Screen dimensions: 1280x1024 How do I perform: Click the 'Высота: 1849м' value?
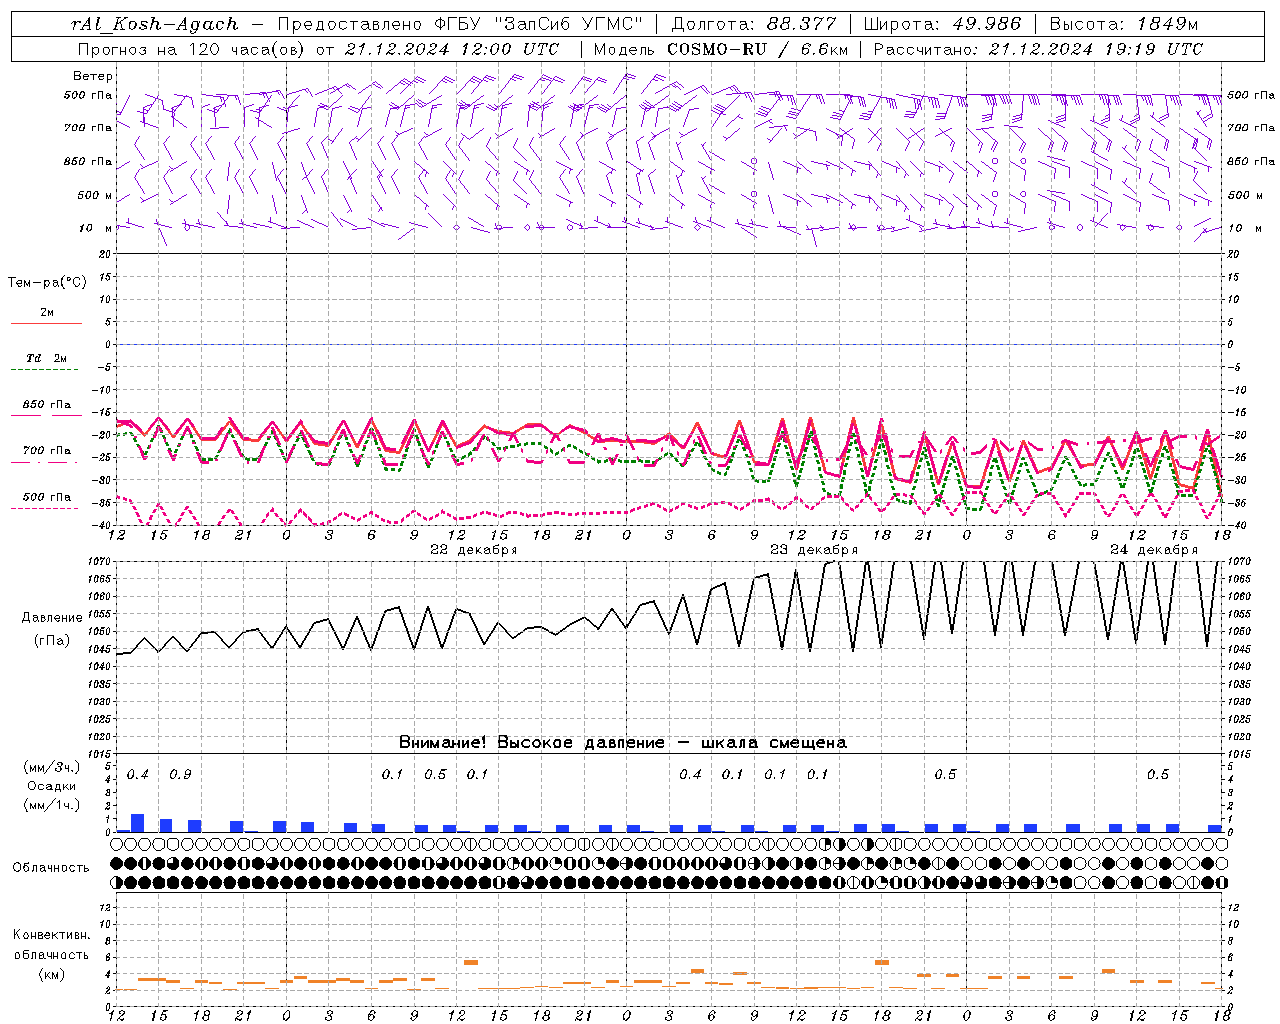1123,24
